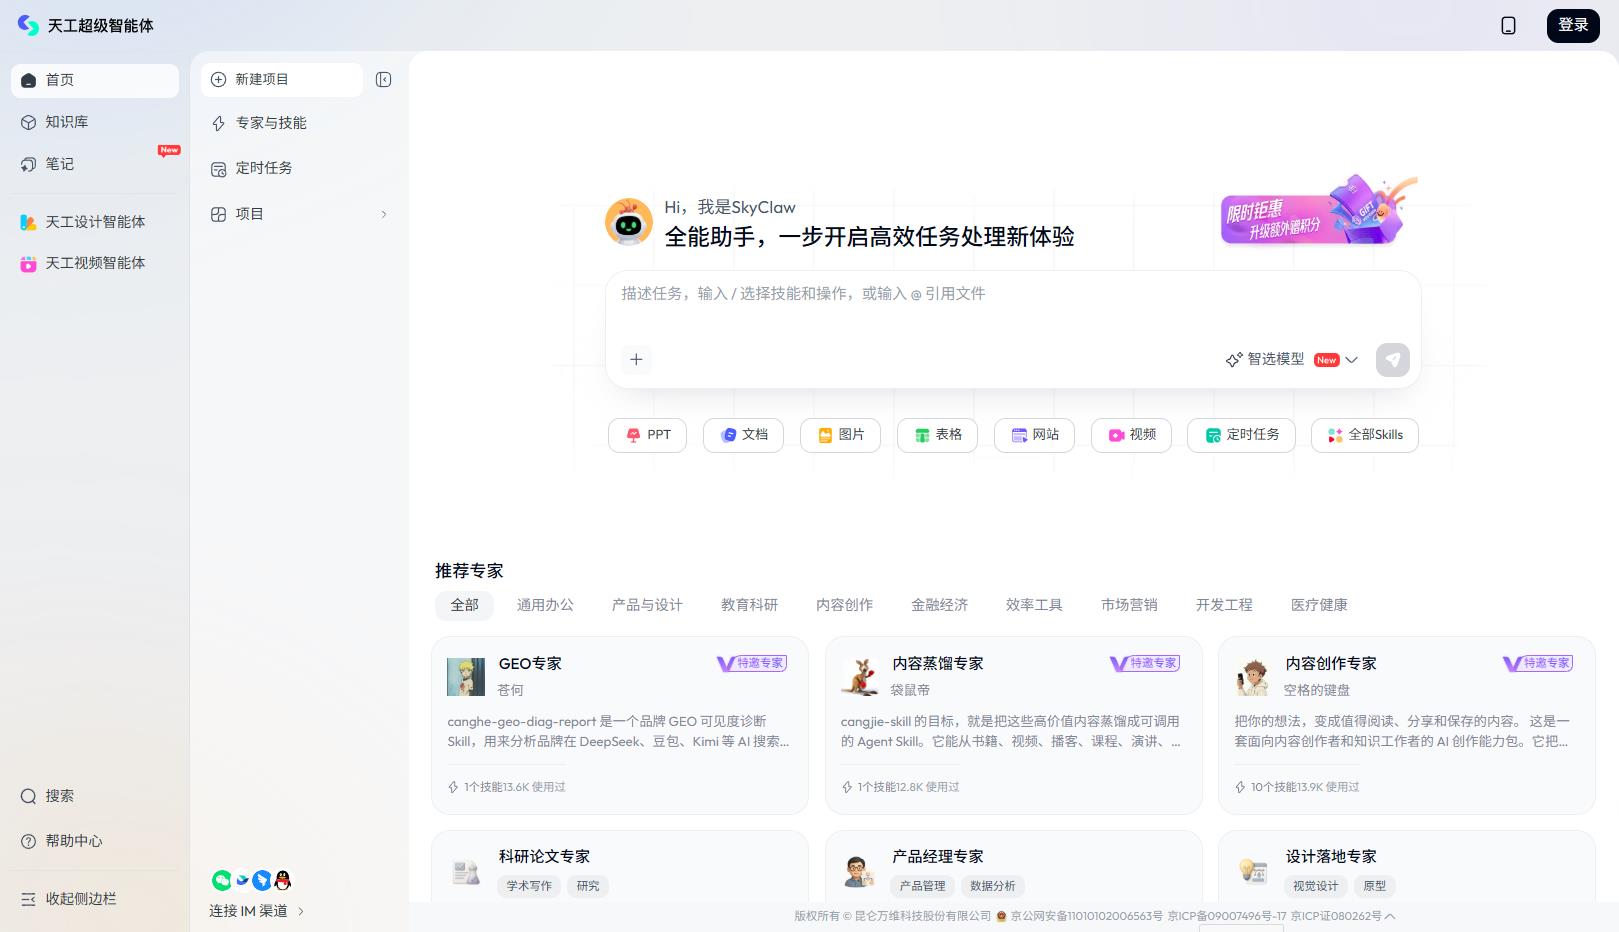Open the 内容创作专家 card title
1619x932 pixels.
[1331, 664]
